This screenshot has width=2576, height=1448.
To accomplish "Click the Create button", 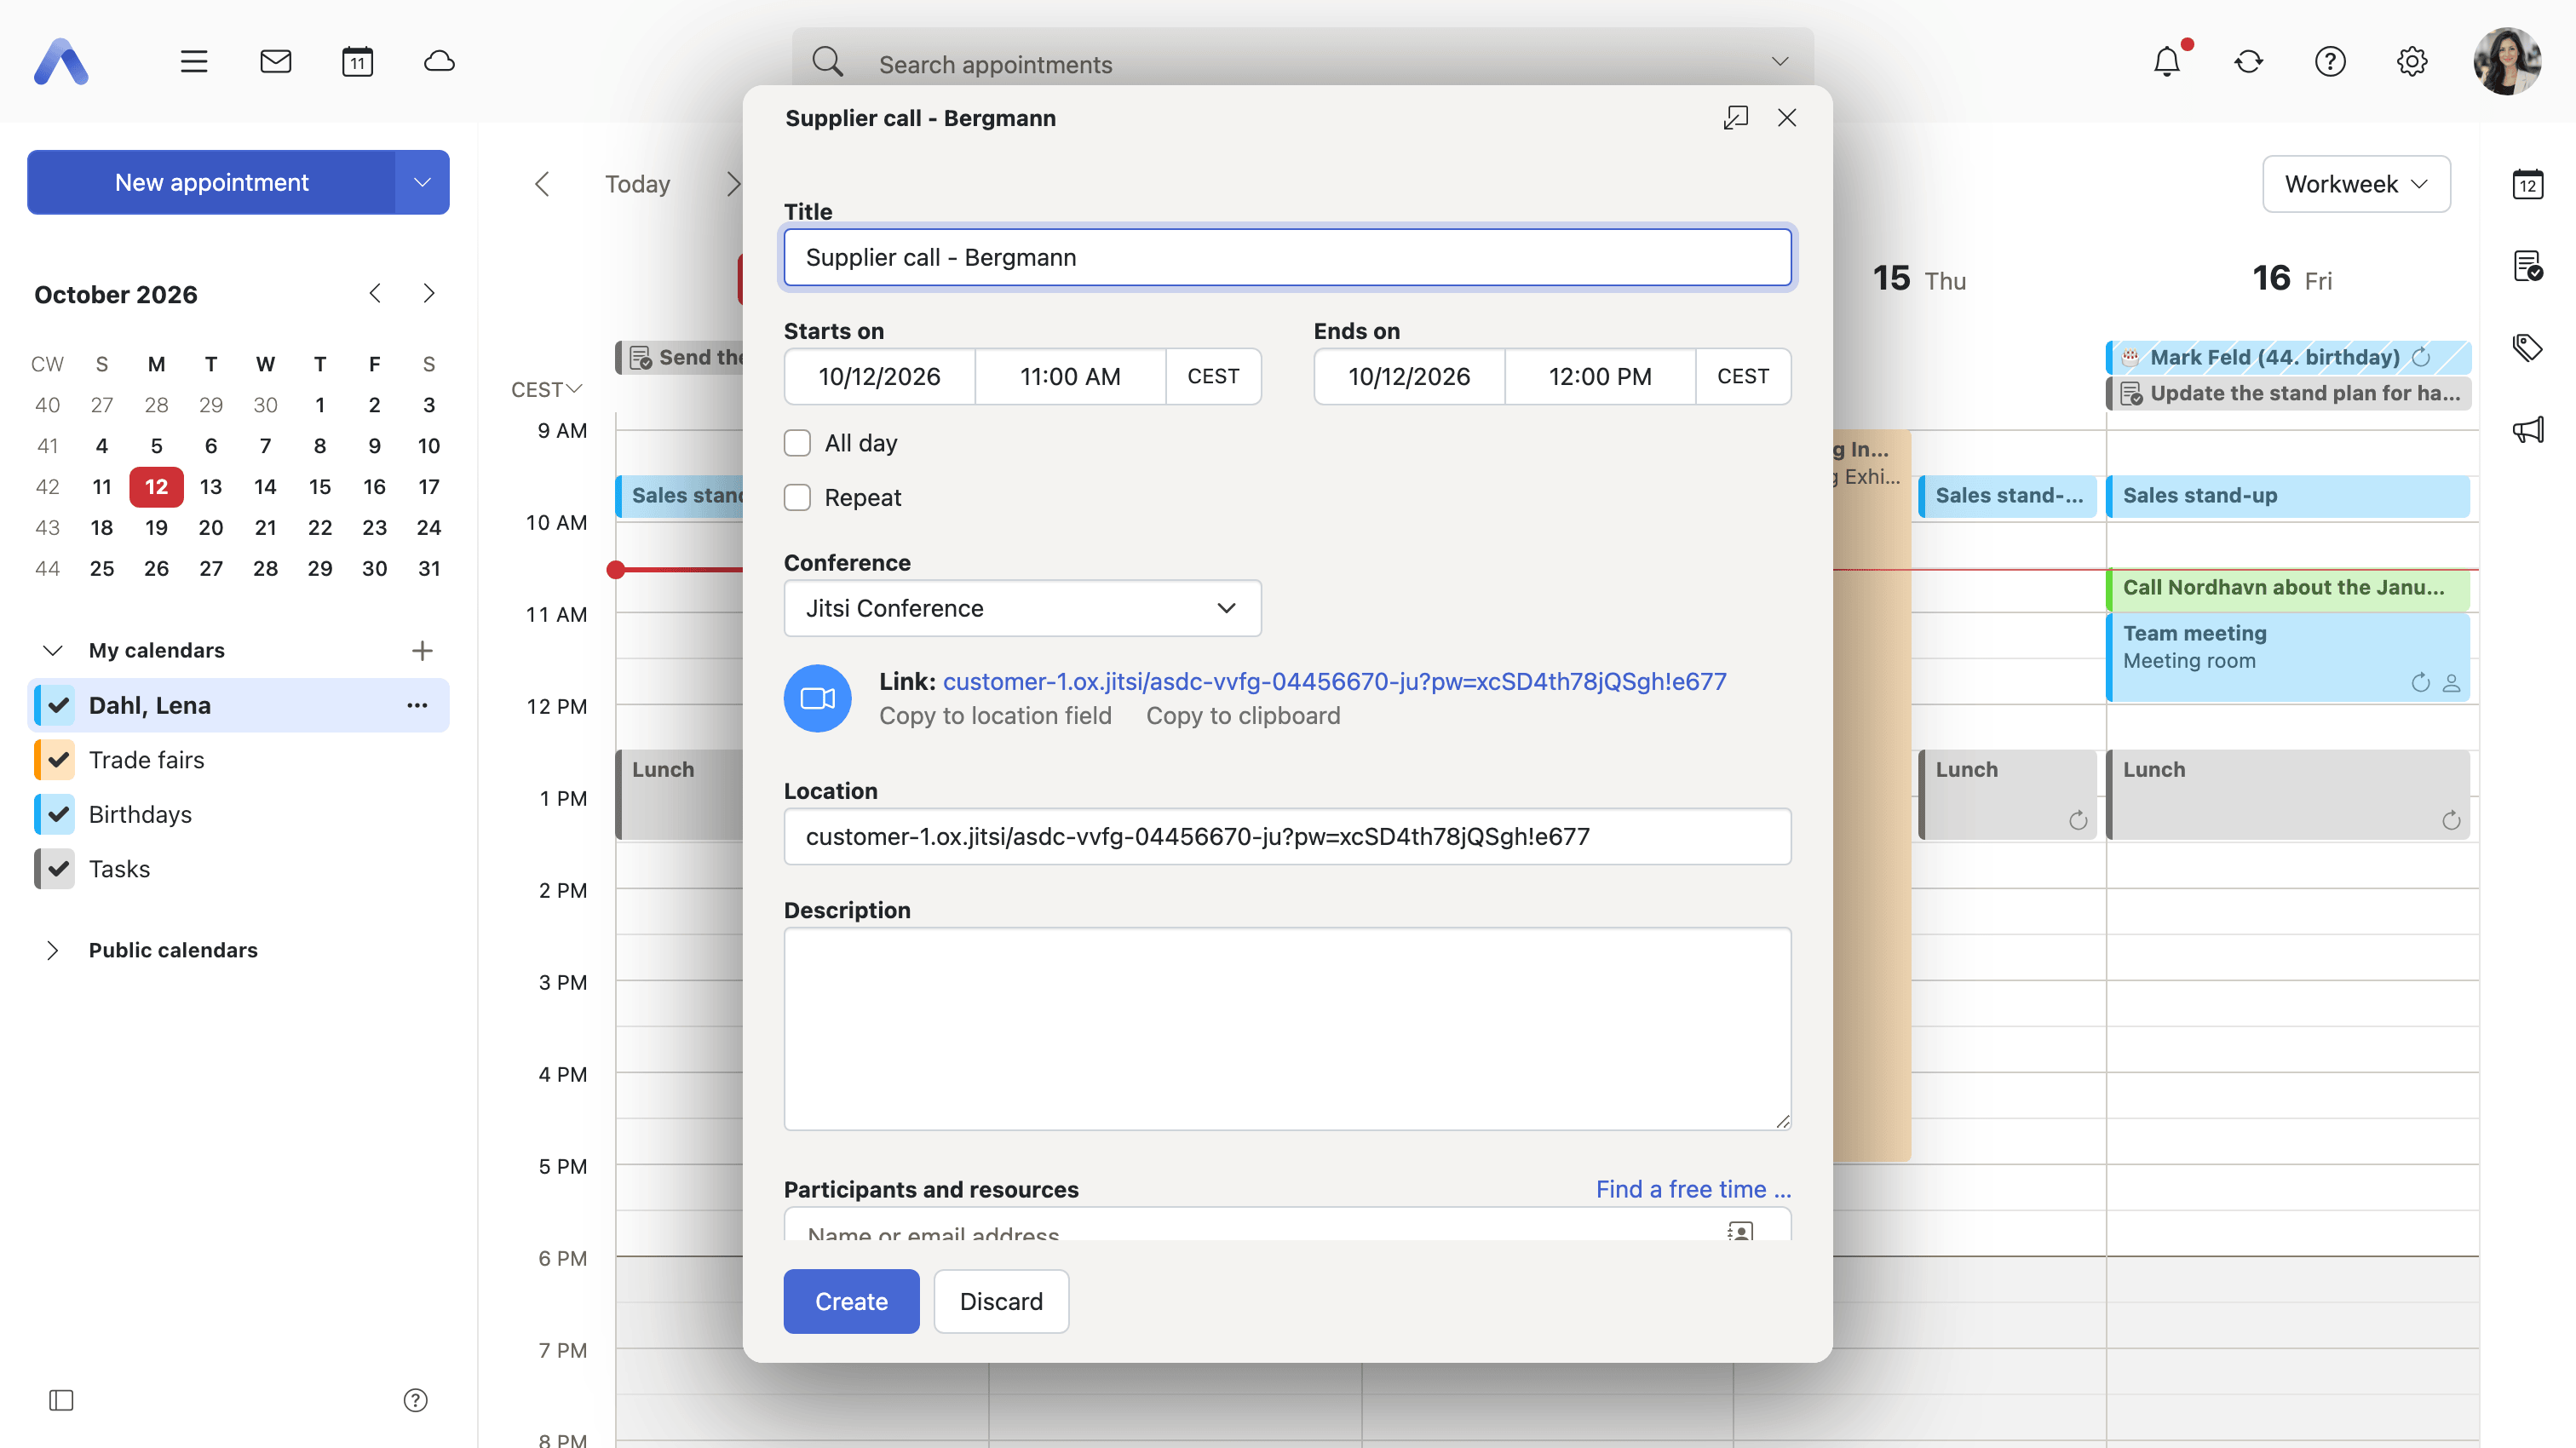I will pyautogui.click(x=851, y=1301).
